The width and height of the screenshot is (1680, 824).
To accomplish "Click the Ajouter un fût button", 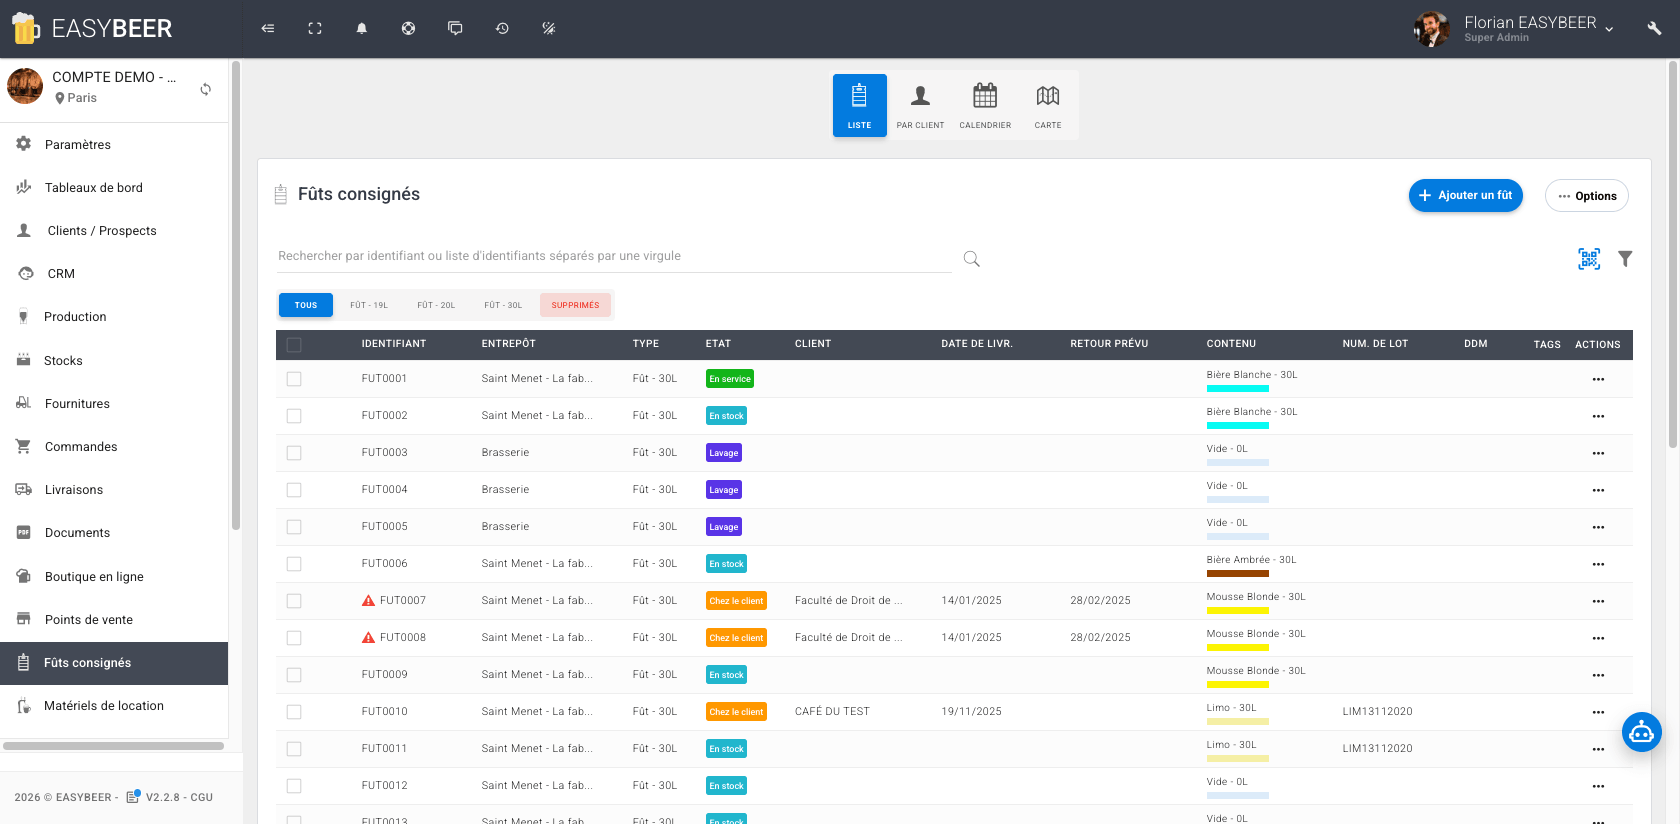I will click(1465, 196).
